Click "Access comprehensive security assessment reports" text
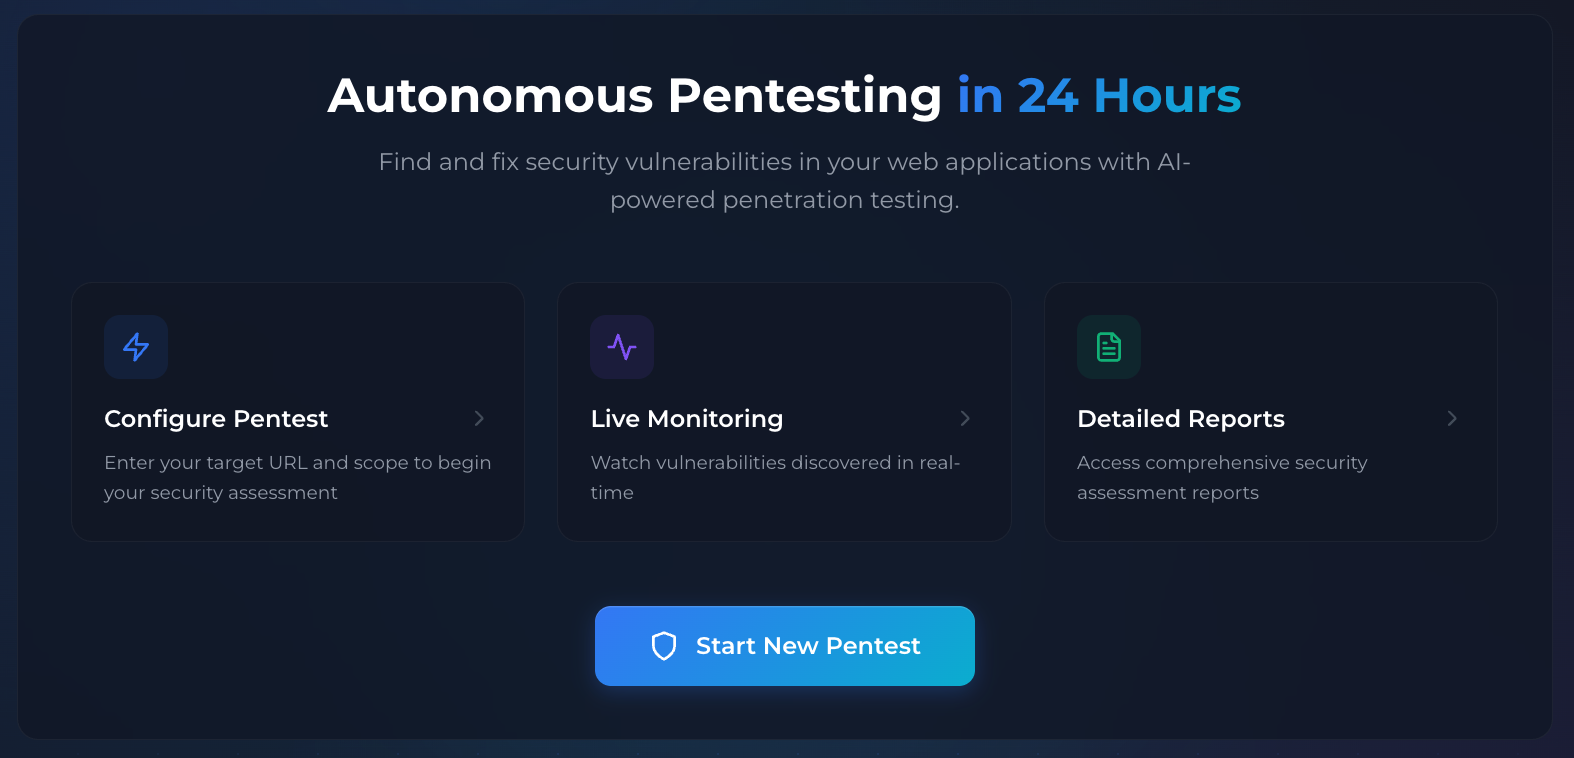 [x=1221, y=477]
